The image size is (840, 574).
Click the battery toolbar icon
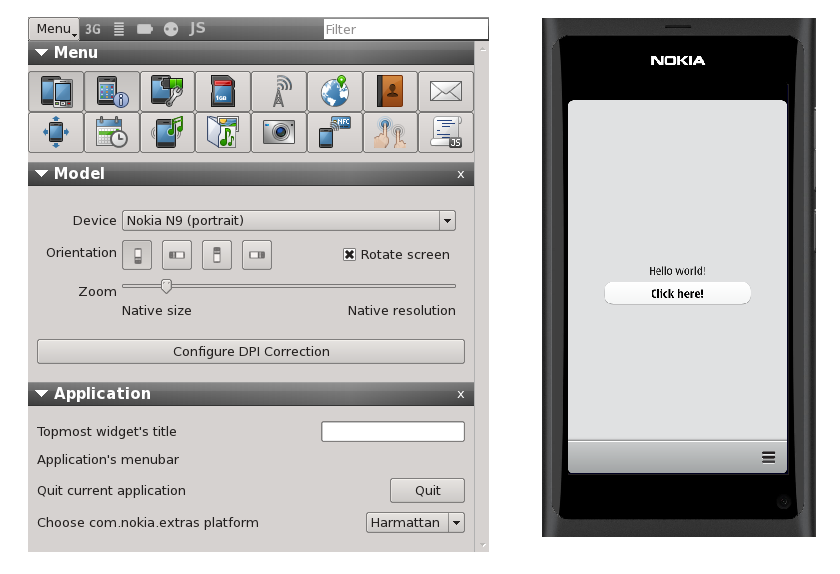click(x=145, y=29)
